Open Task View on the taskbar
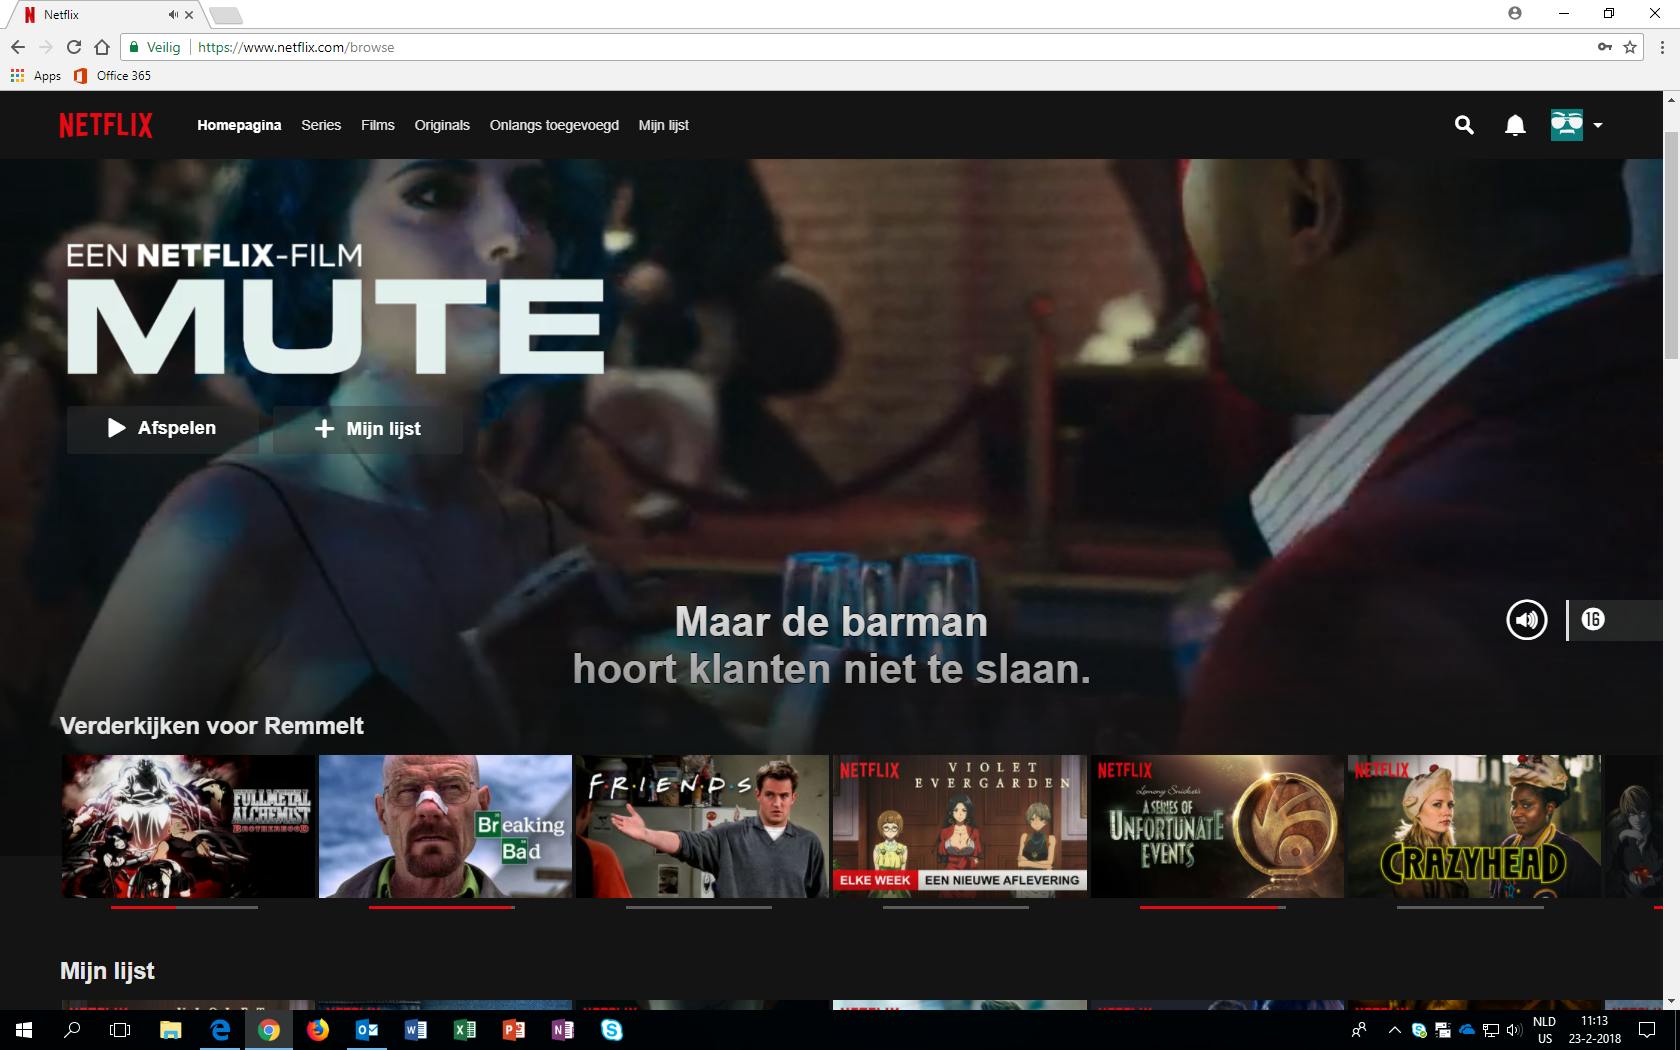 (120, 1030)
